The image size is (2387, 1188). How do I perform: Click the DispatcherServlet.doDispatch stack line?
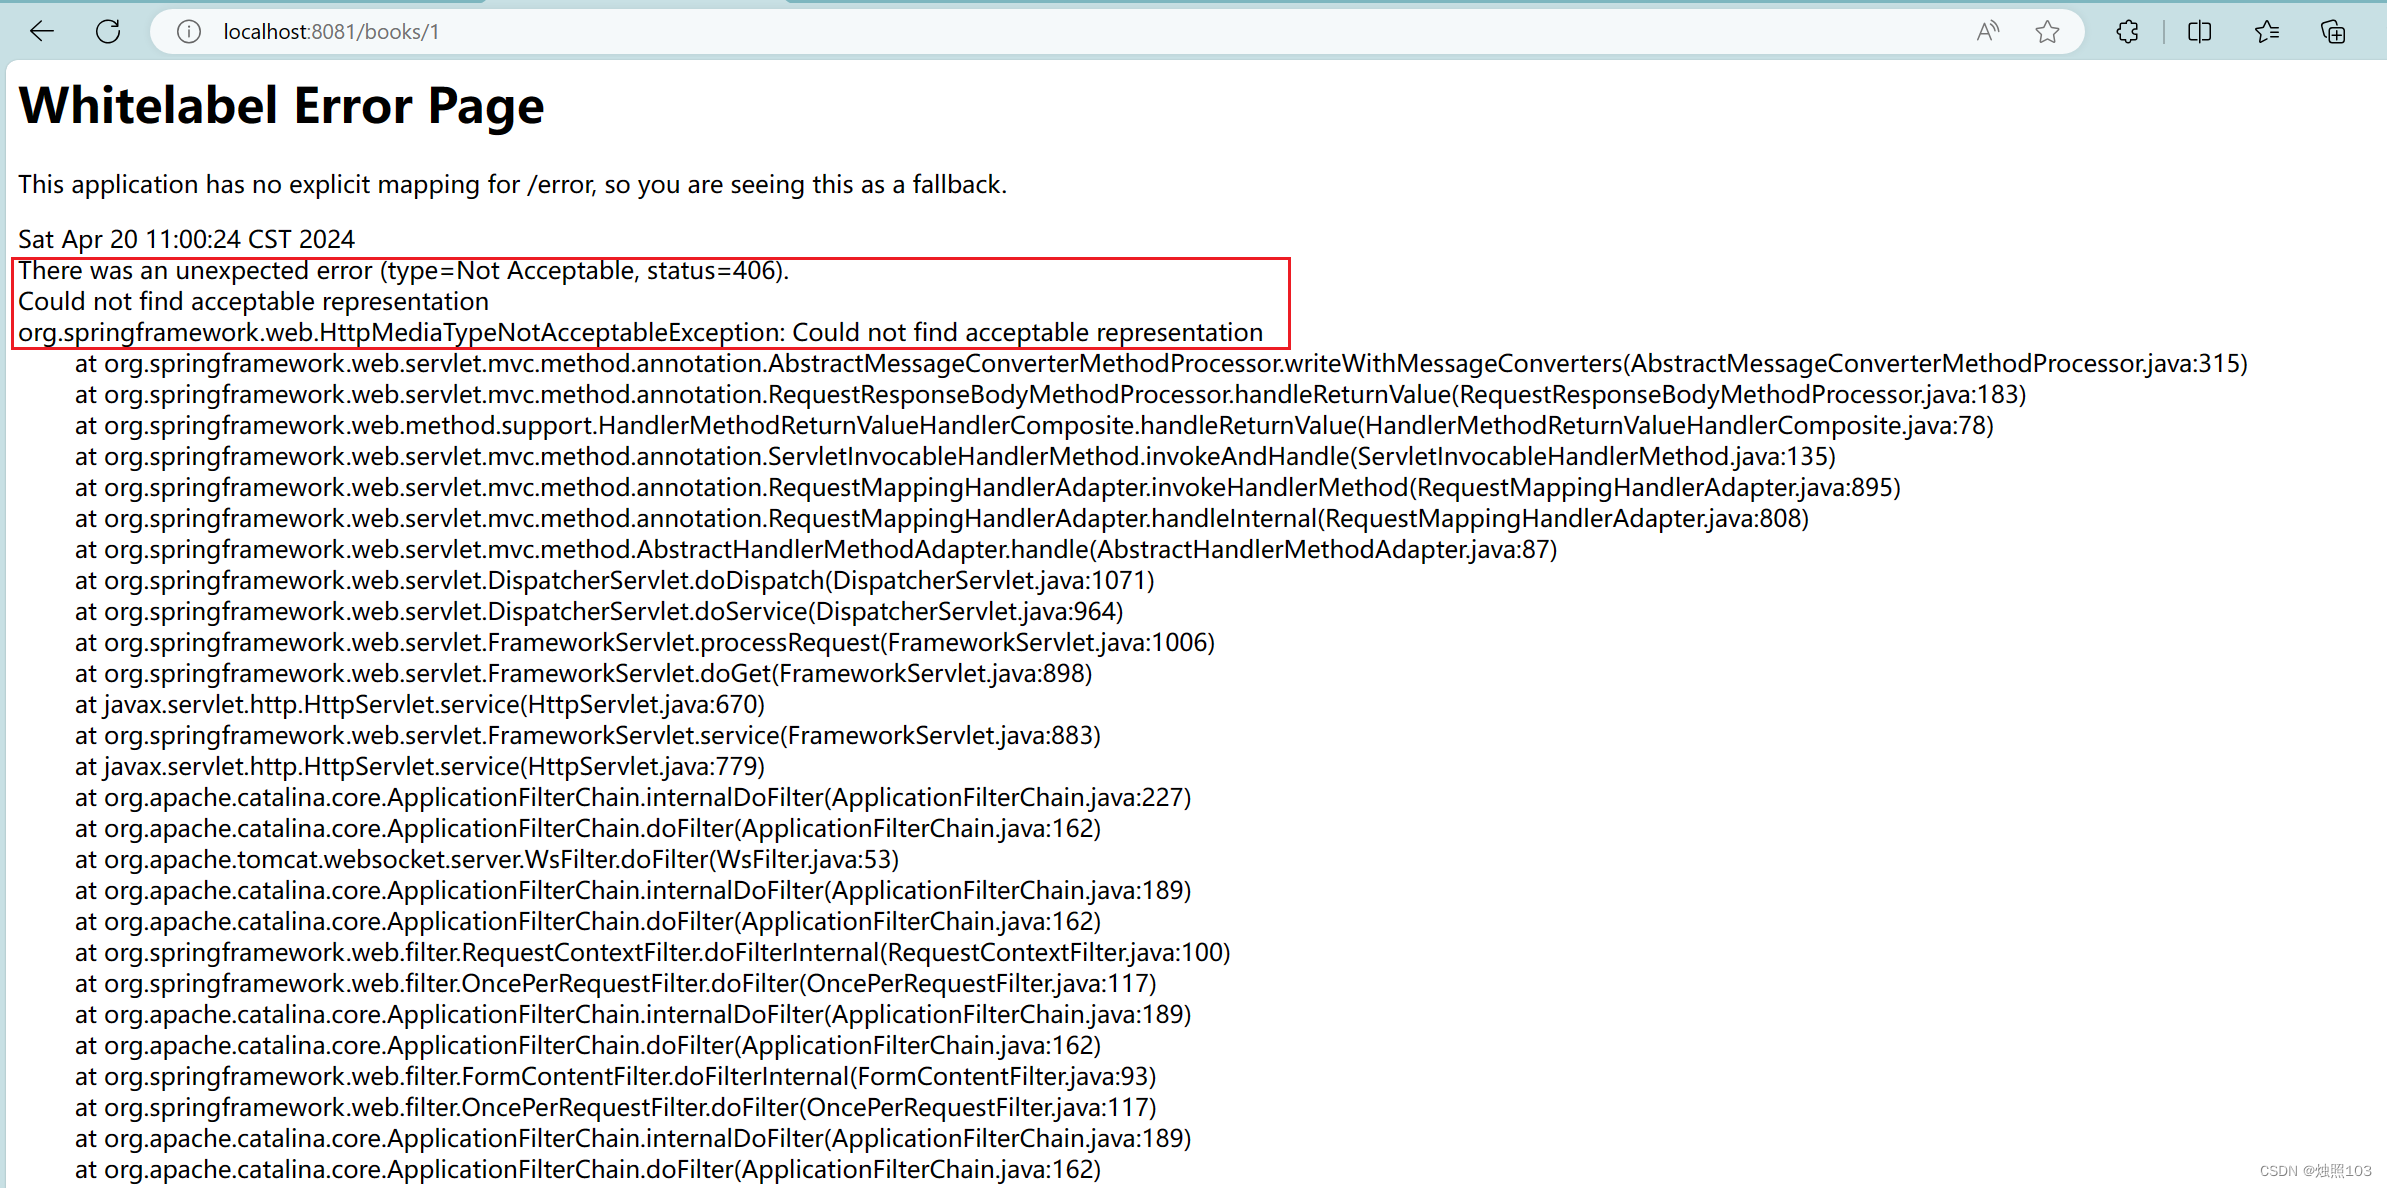[x=614, y=581]
